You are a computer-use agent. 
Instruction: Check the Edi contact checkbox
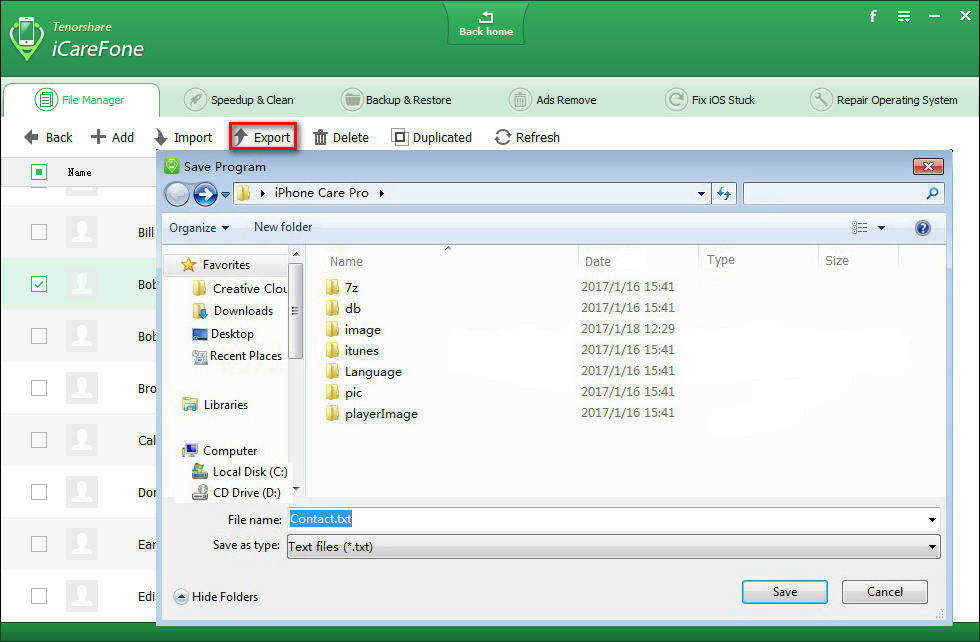coord(39,596)
